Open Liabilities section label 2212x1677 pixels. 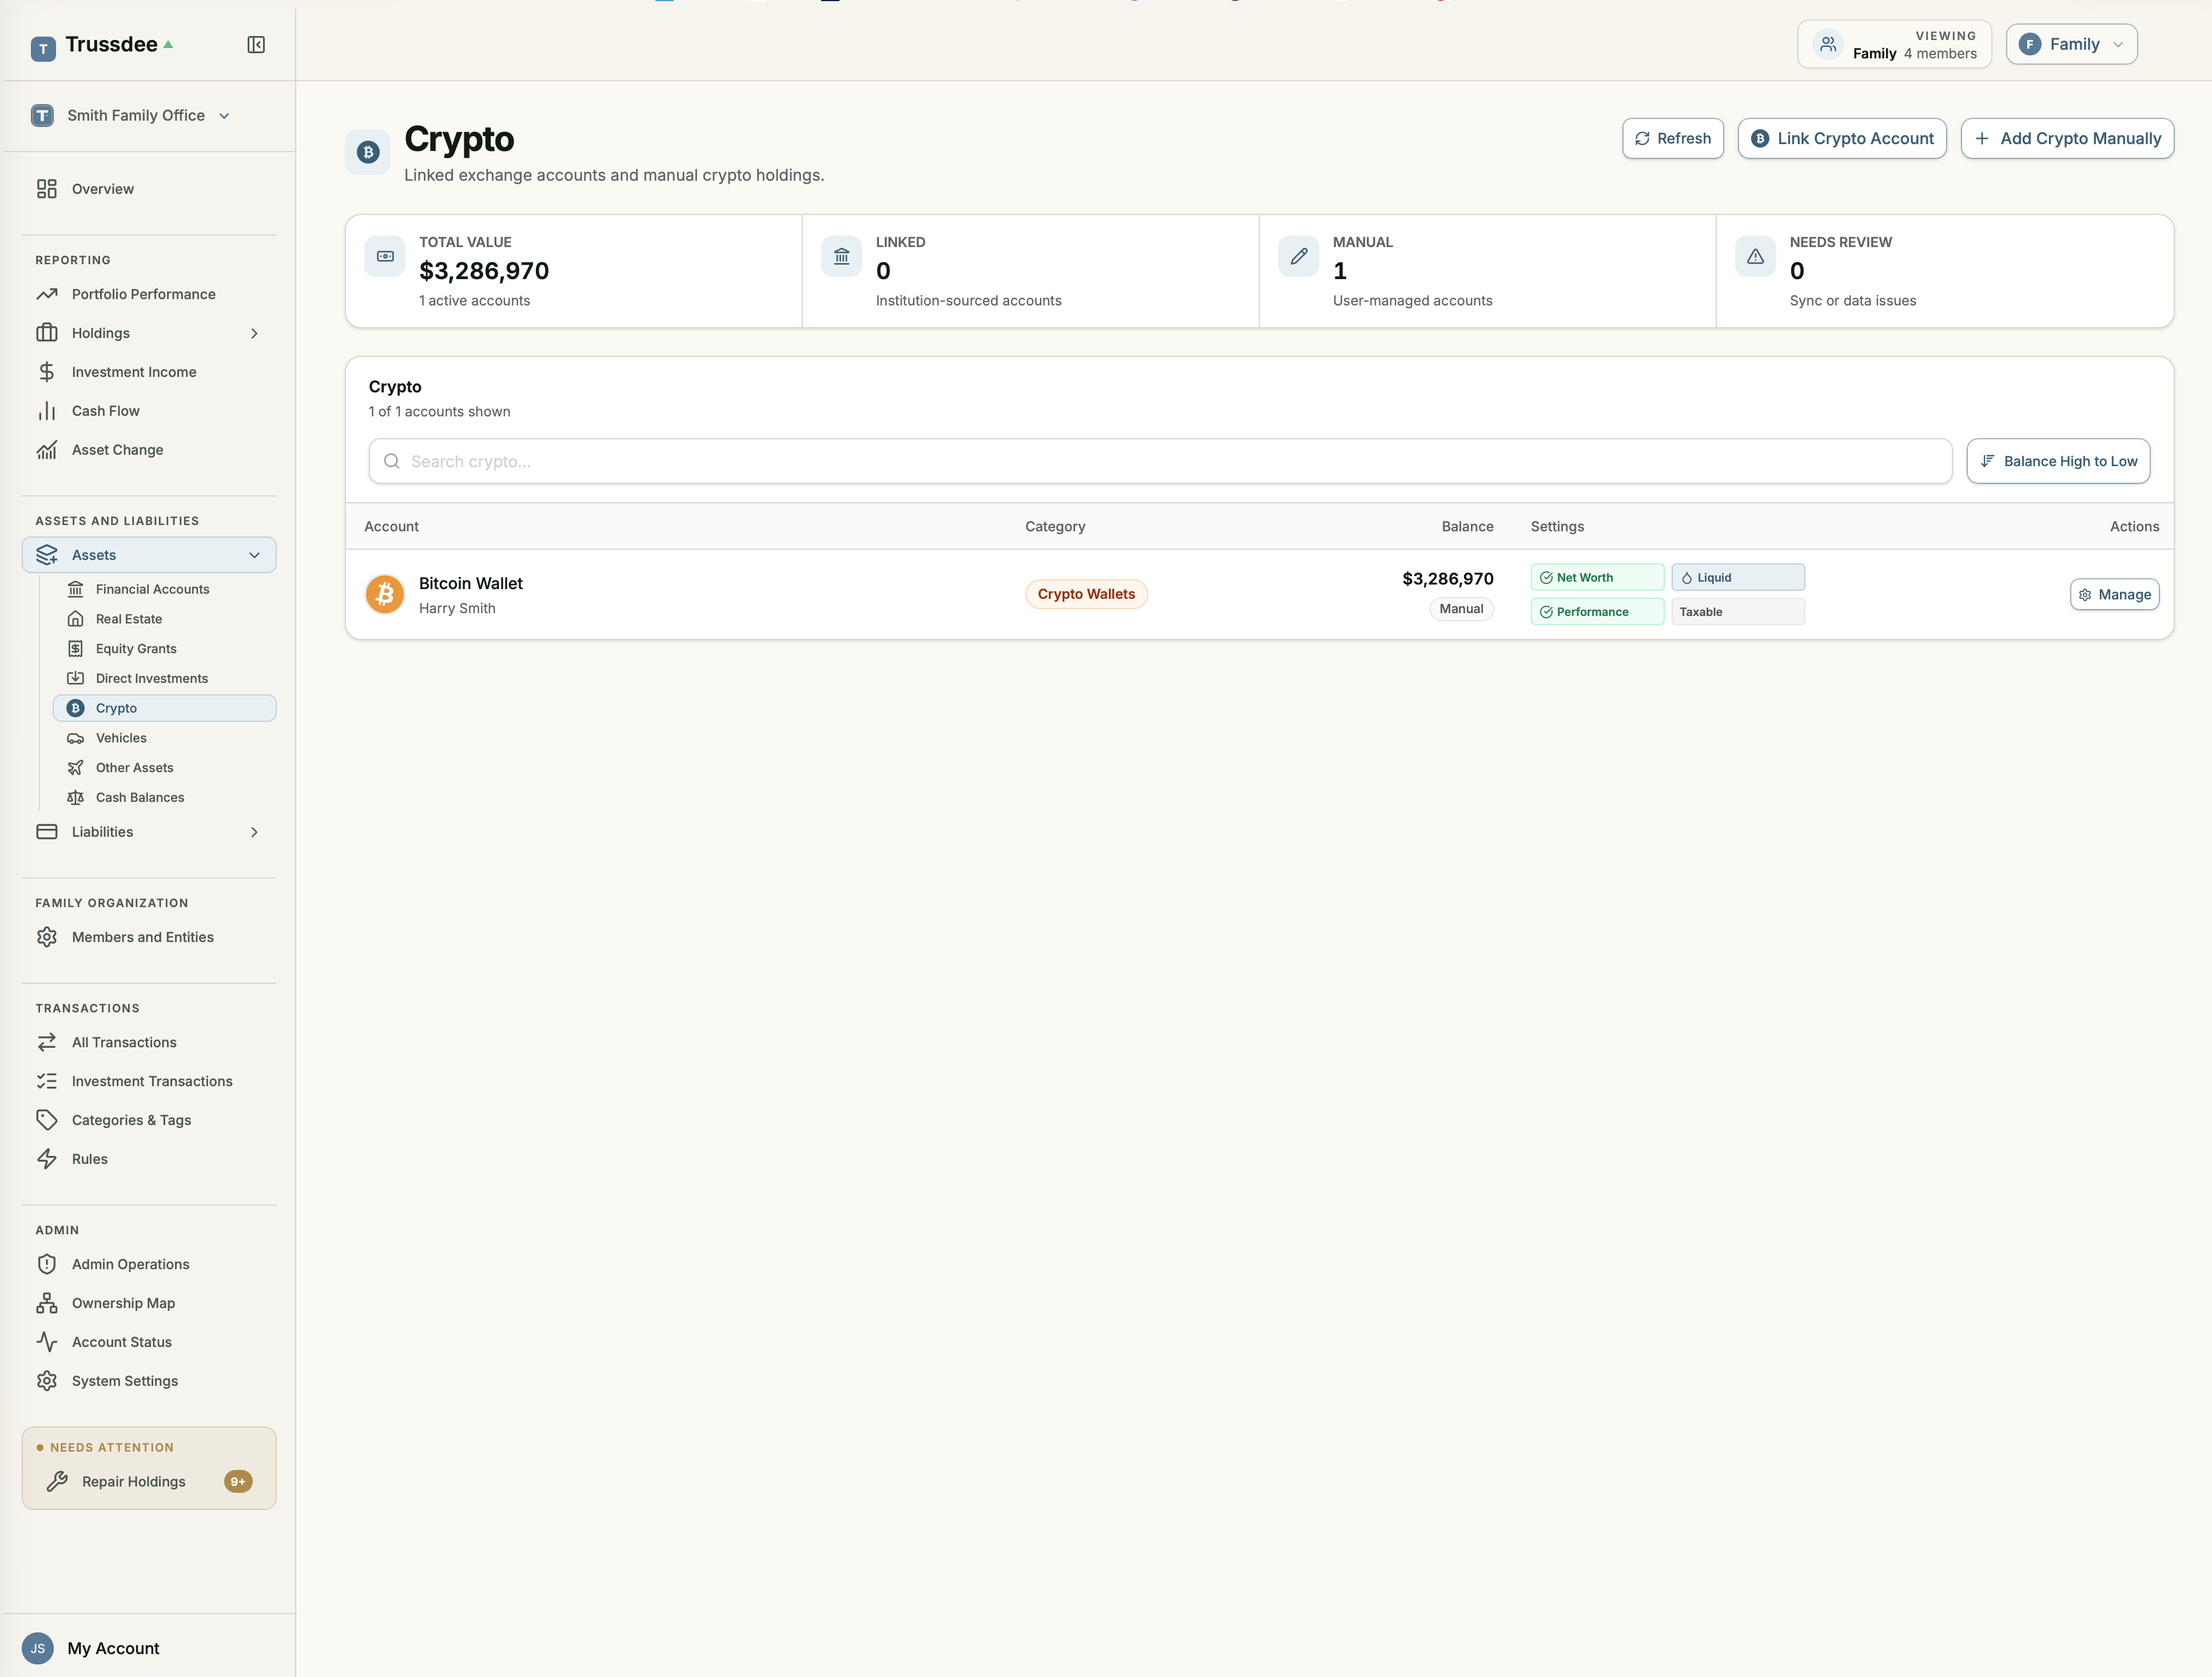[102, 832]
